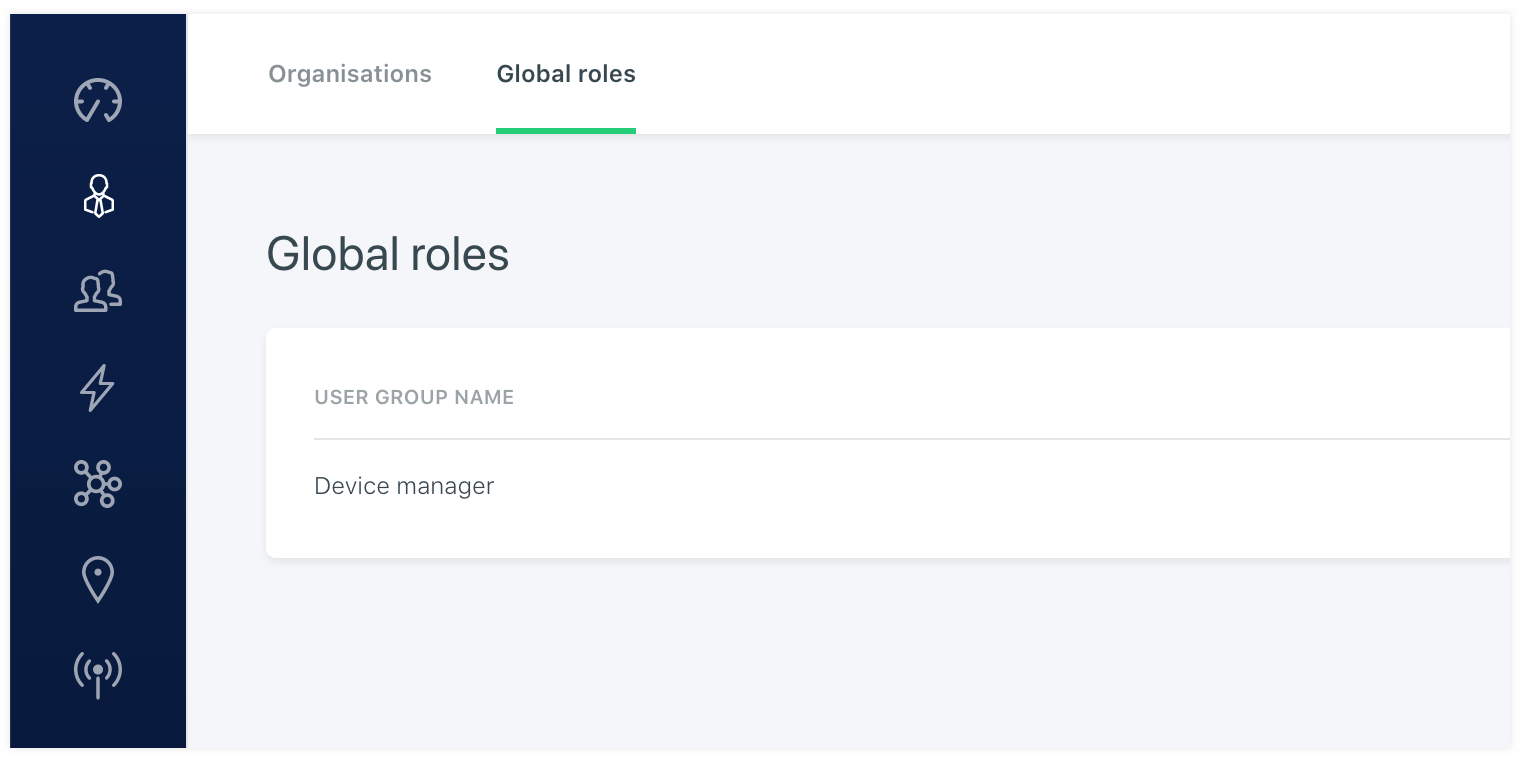
Task: Go to the users group sidebar icon
Action: click(98, 292)
